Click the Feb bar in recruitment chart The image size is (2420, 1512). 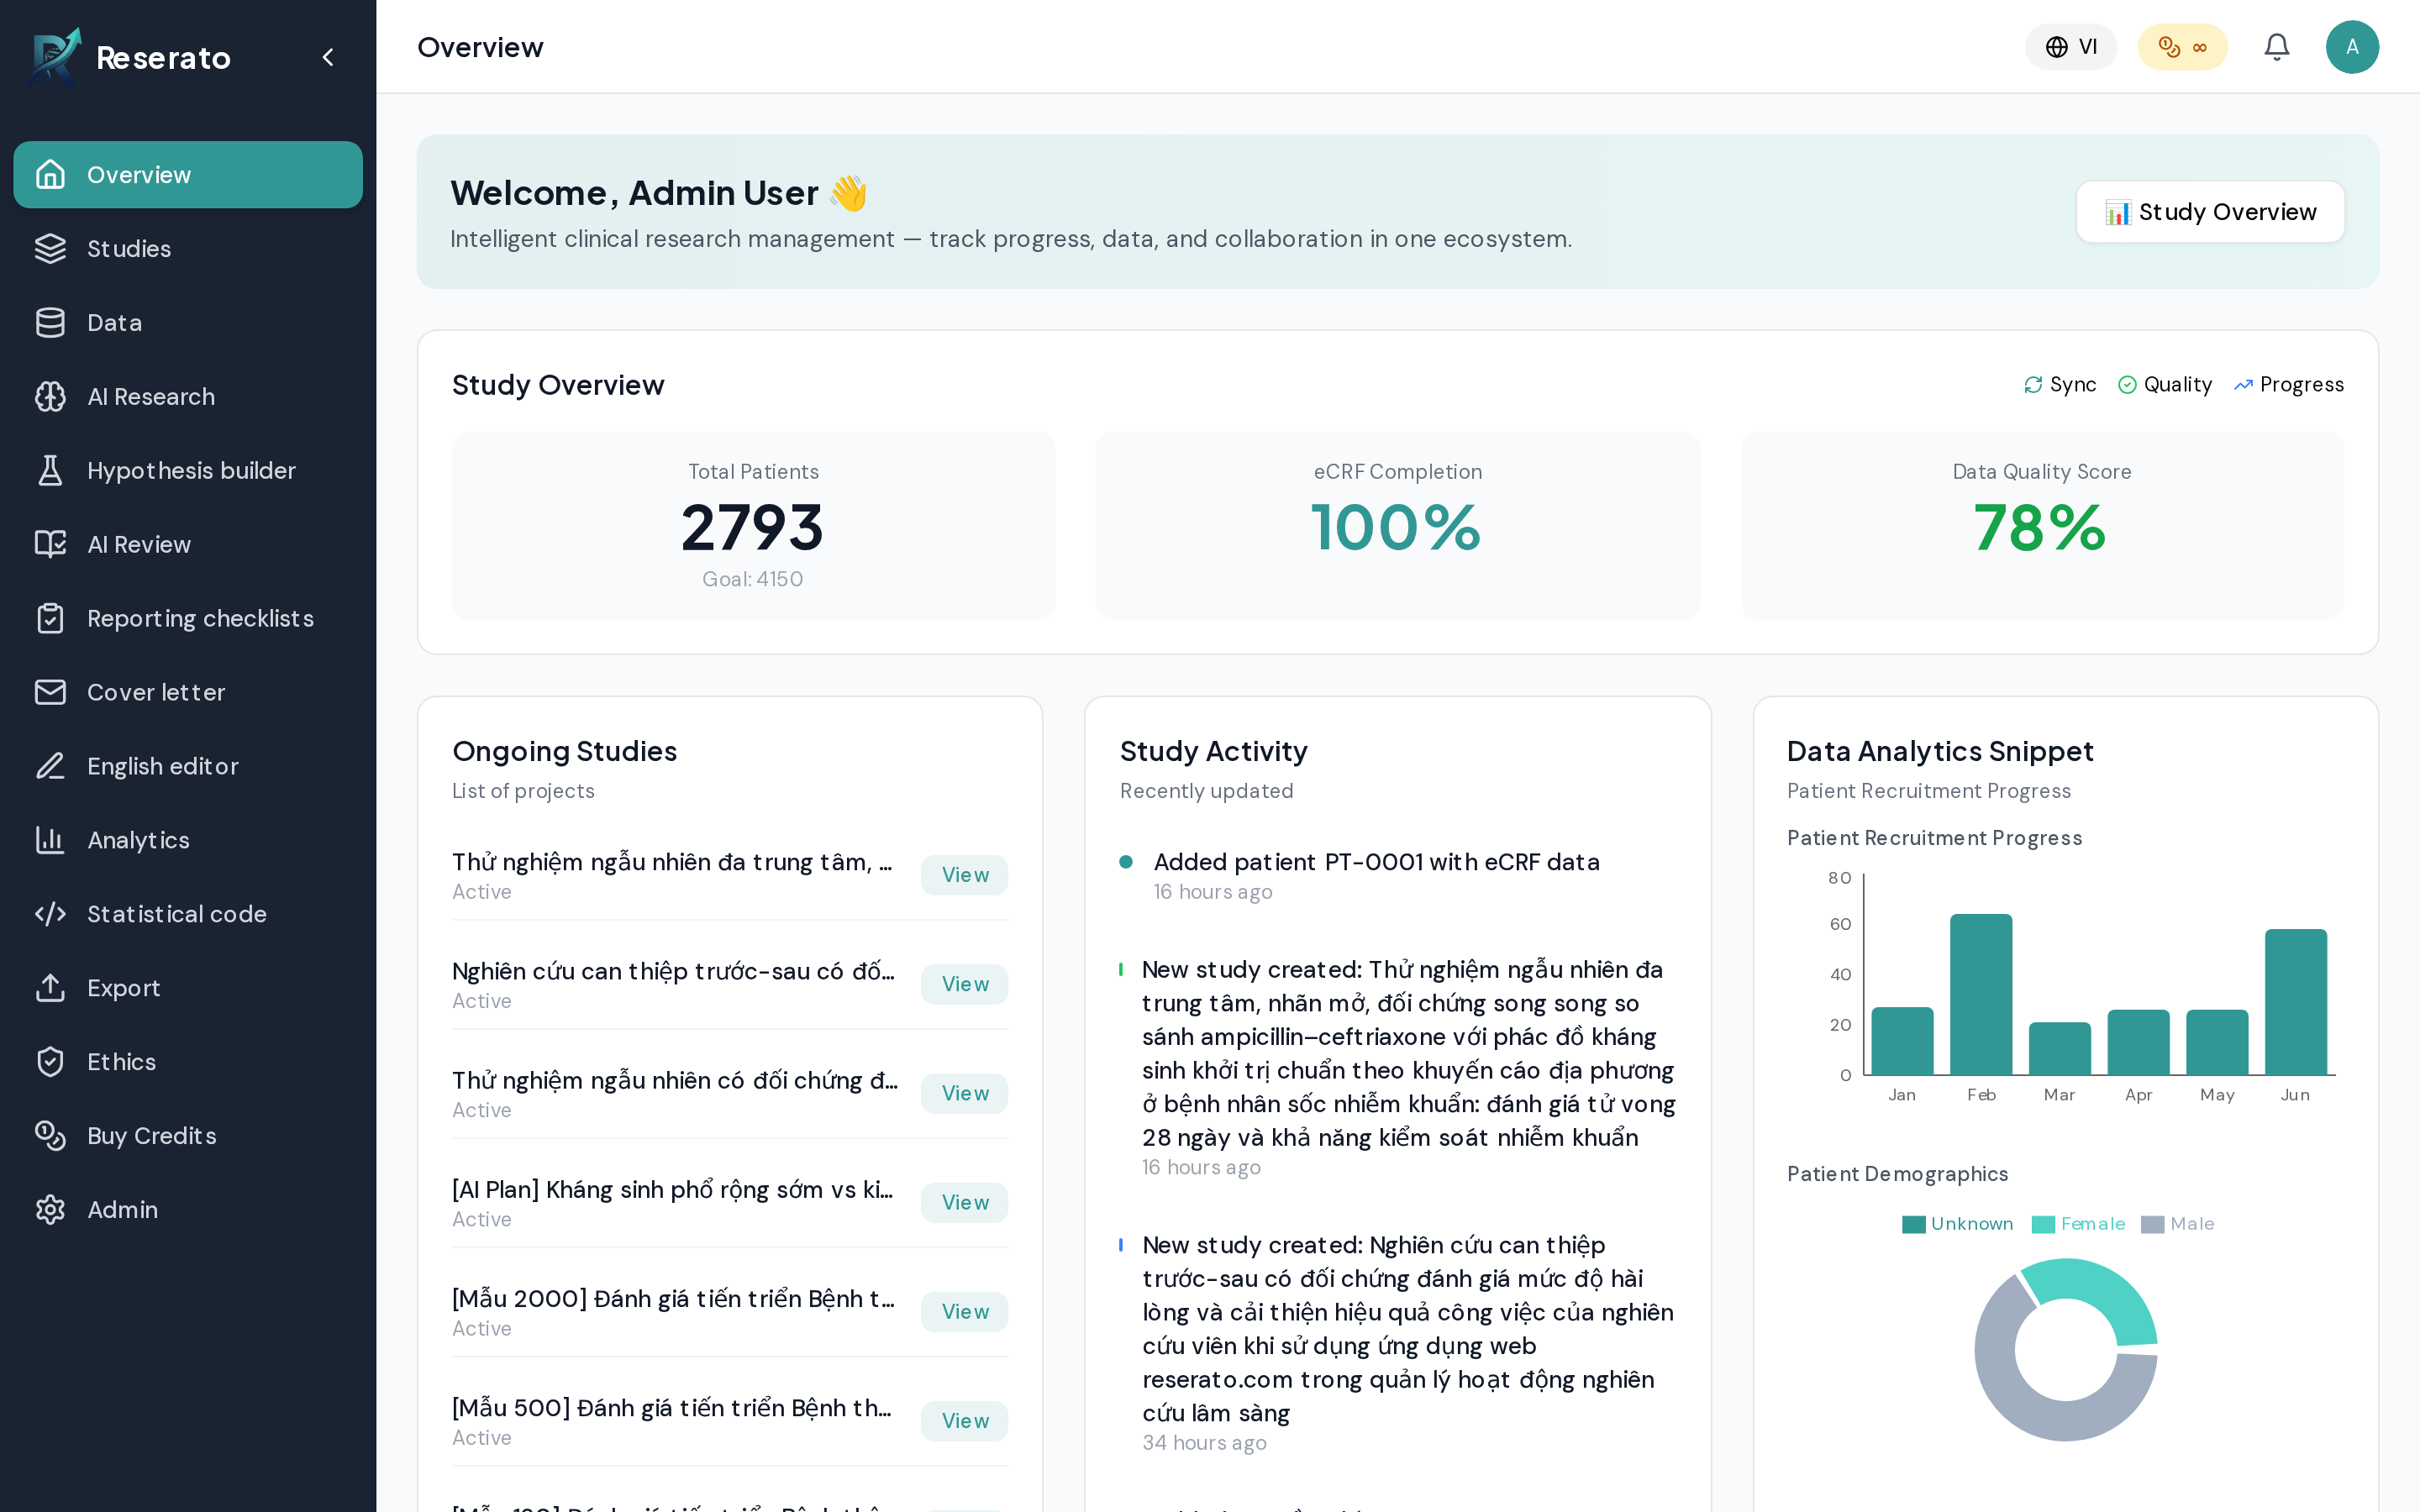click(1980, 994)
